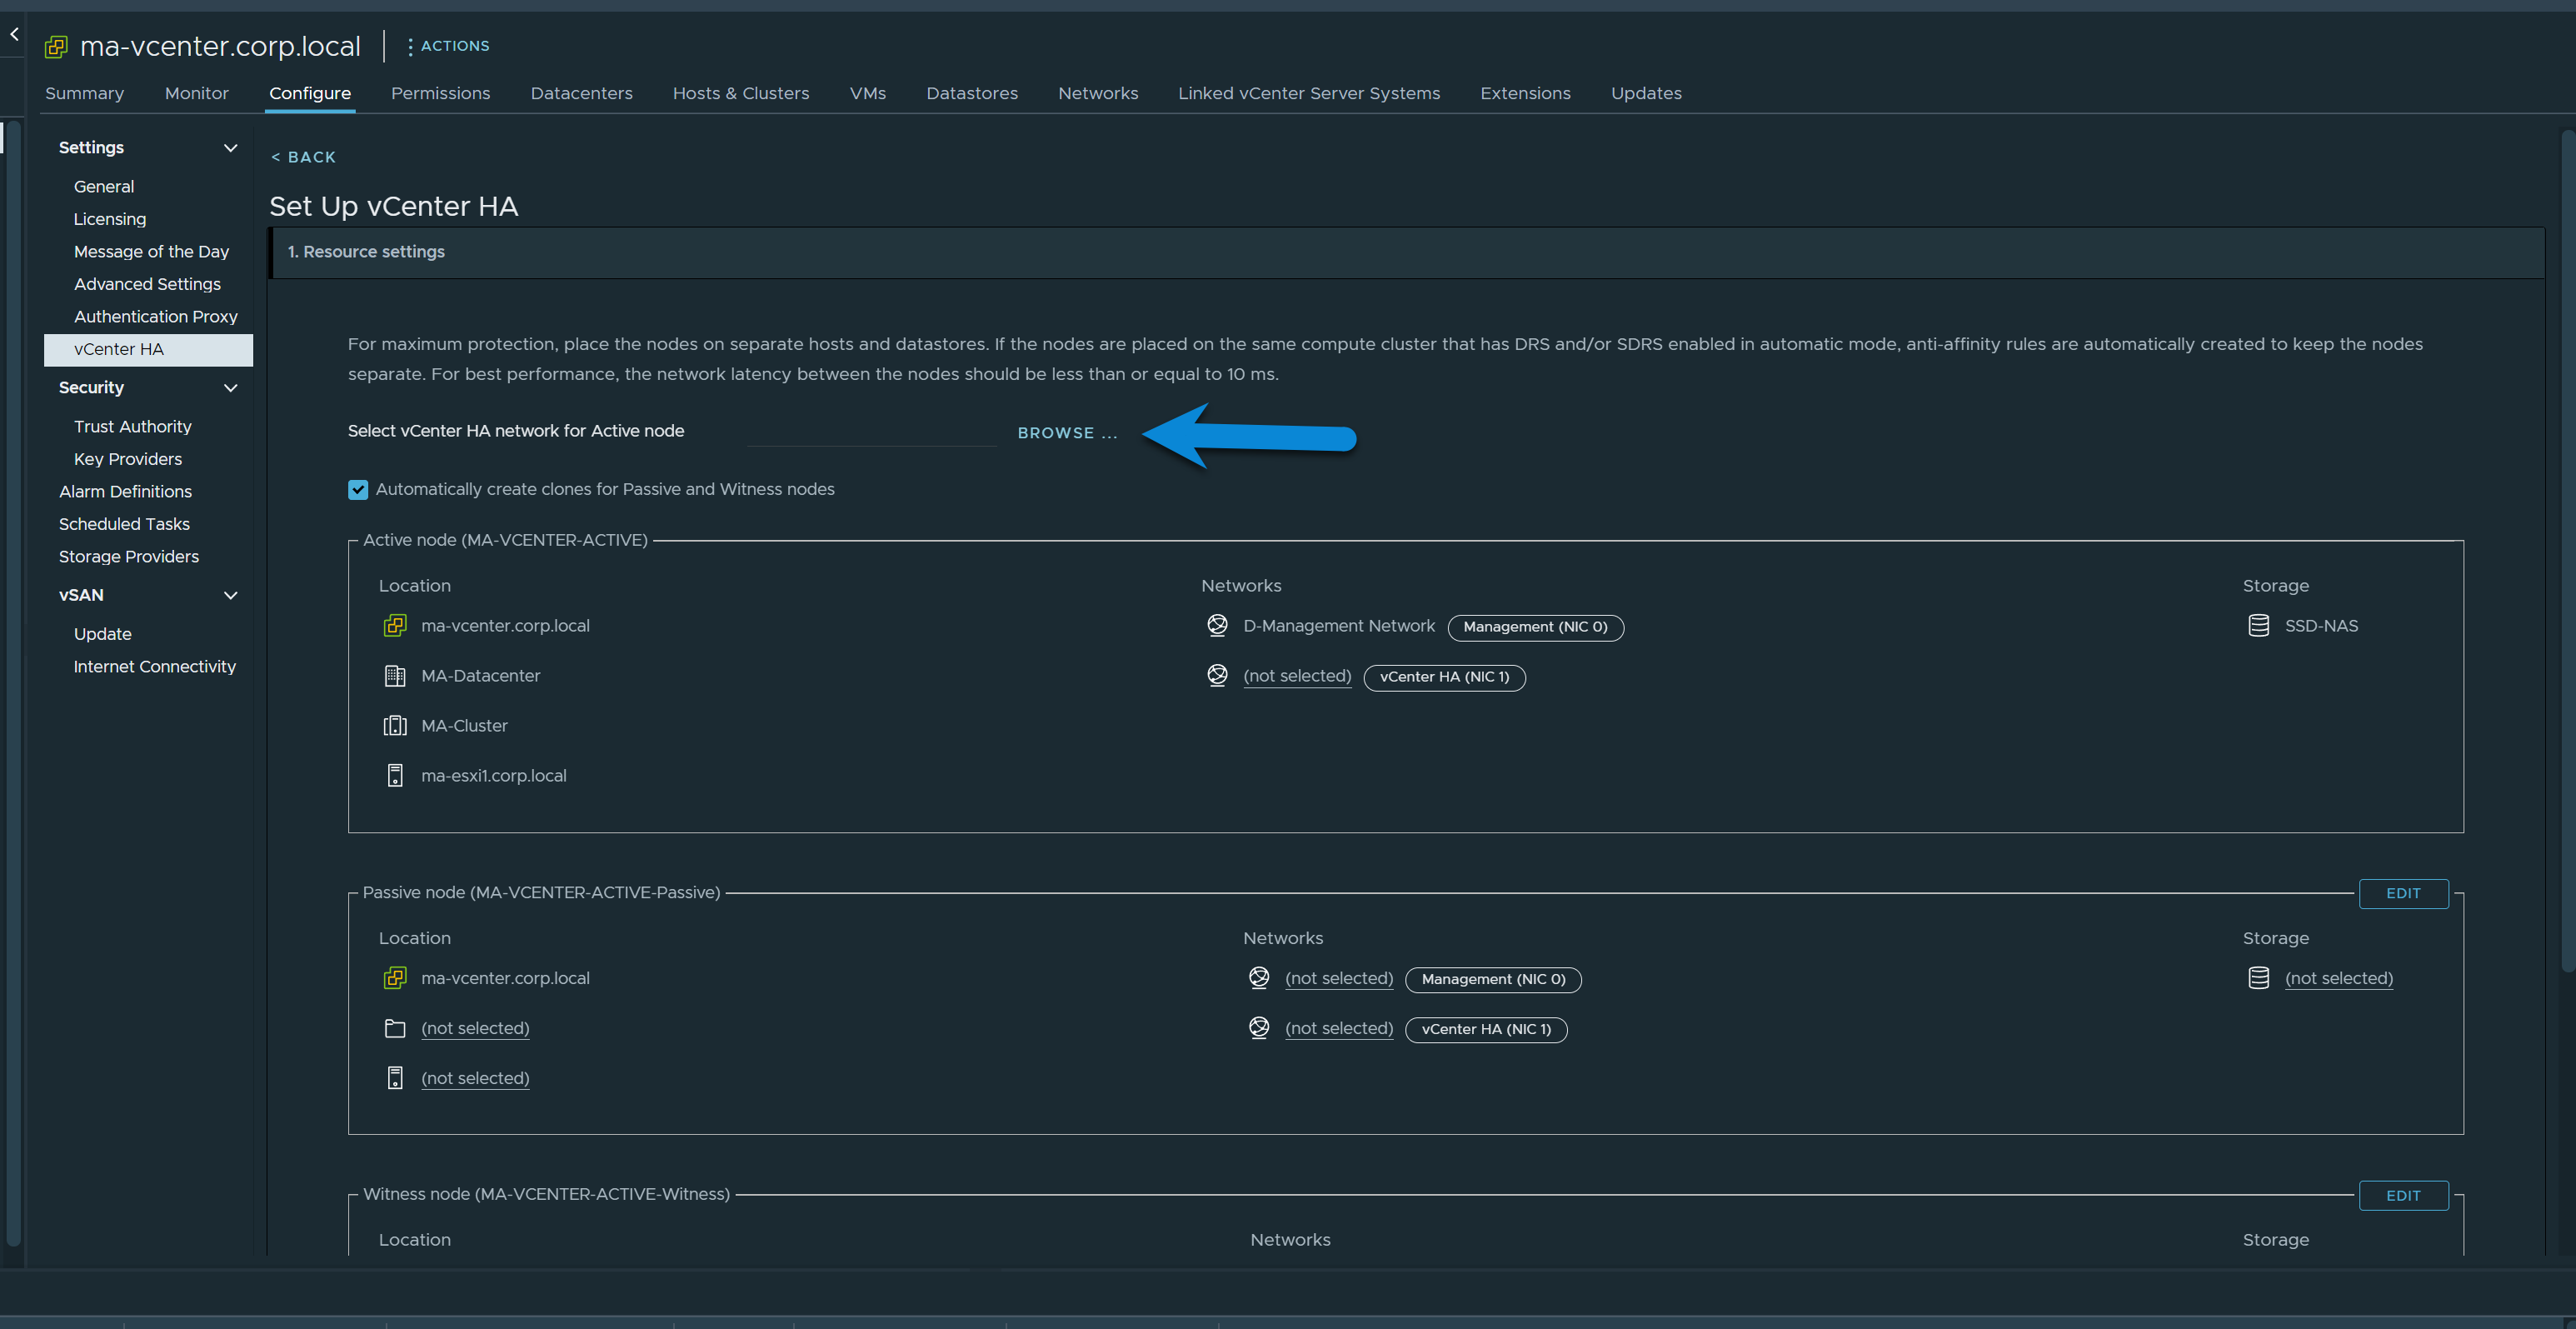Click D-Management Network icon
The height and width of the screenshot is (1329, 2576).
[x=1217, y=626]
